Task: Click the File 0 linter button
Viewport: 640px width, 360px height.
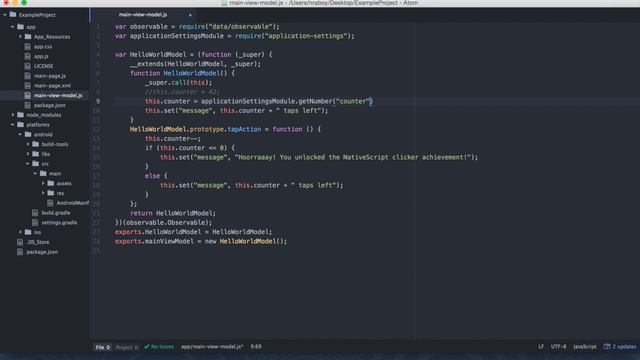Action: [102, 347]
